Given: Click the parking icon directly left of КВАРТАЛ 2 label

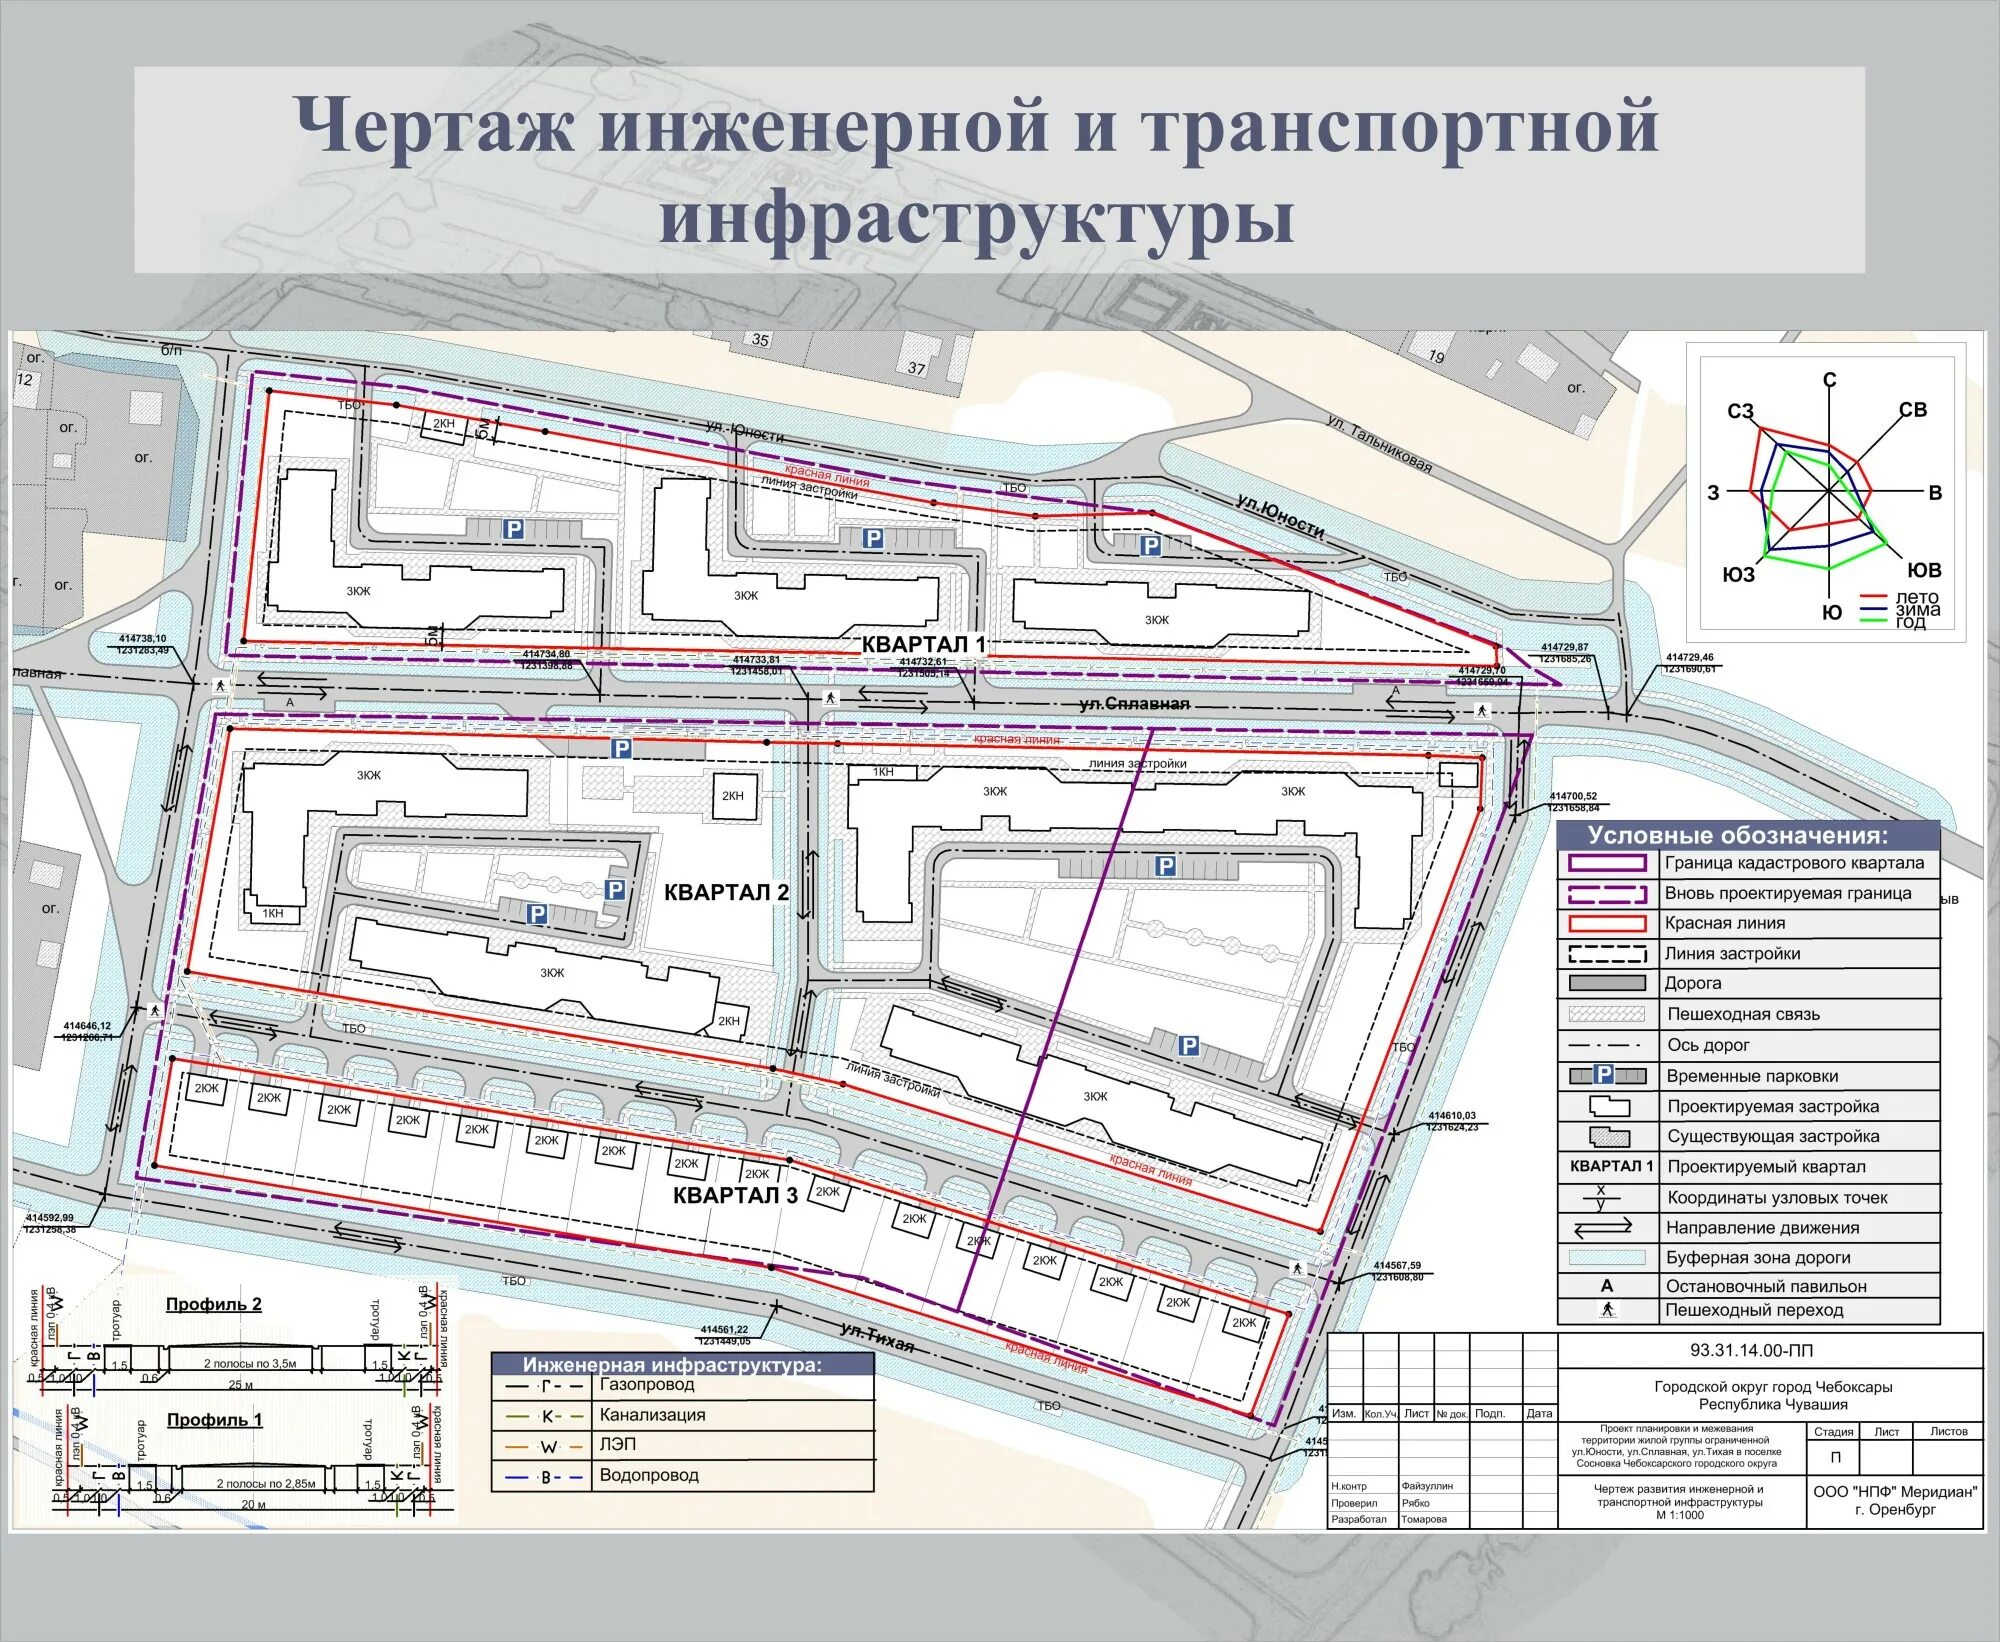Looking at the screenshot, I should 616,889.
